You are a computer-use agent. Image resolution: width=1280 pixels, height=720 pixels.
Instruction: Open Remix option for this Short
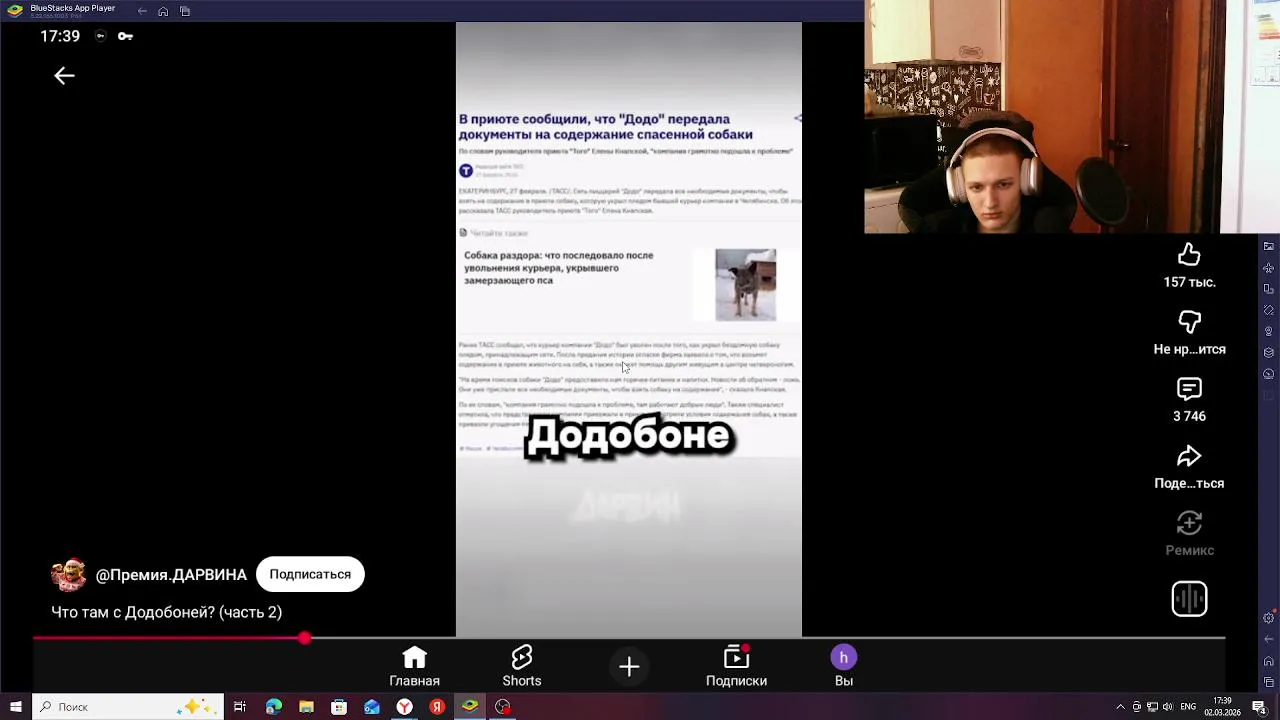[x=1189, y=523]
